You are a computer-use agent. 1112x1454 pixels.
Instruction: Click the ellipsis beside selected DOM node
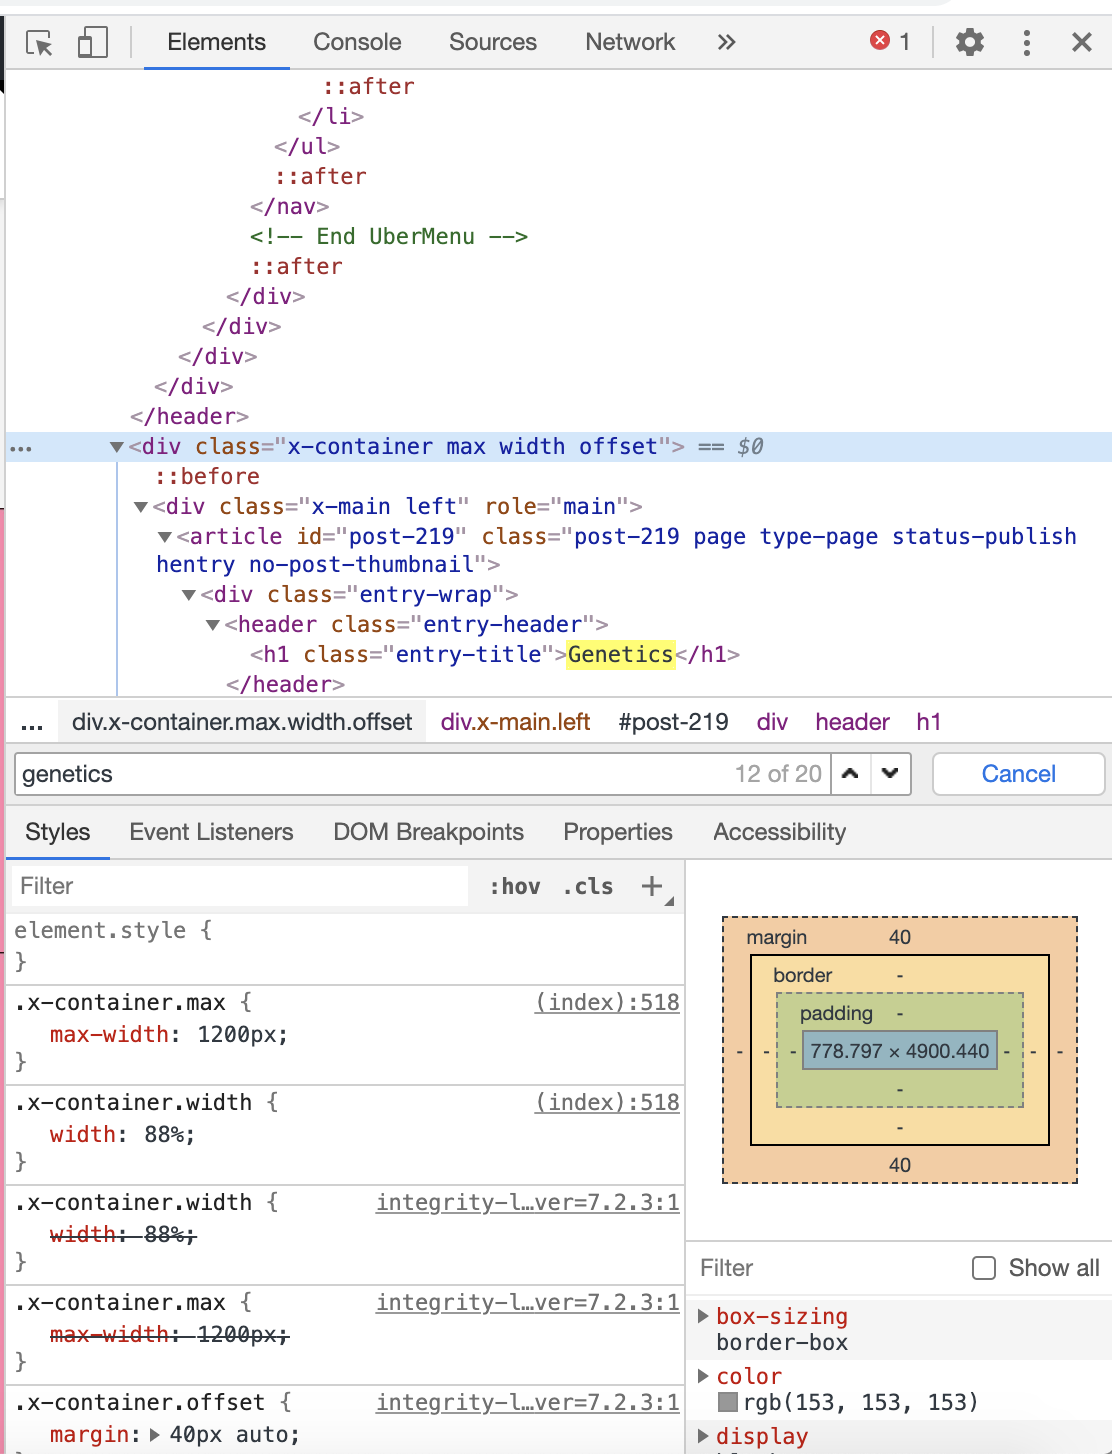[x=21, y=448]
